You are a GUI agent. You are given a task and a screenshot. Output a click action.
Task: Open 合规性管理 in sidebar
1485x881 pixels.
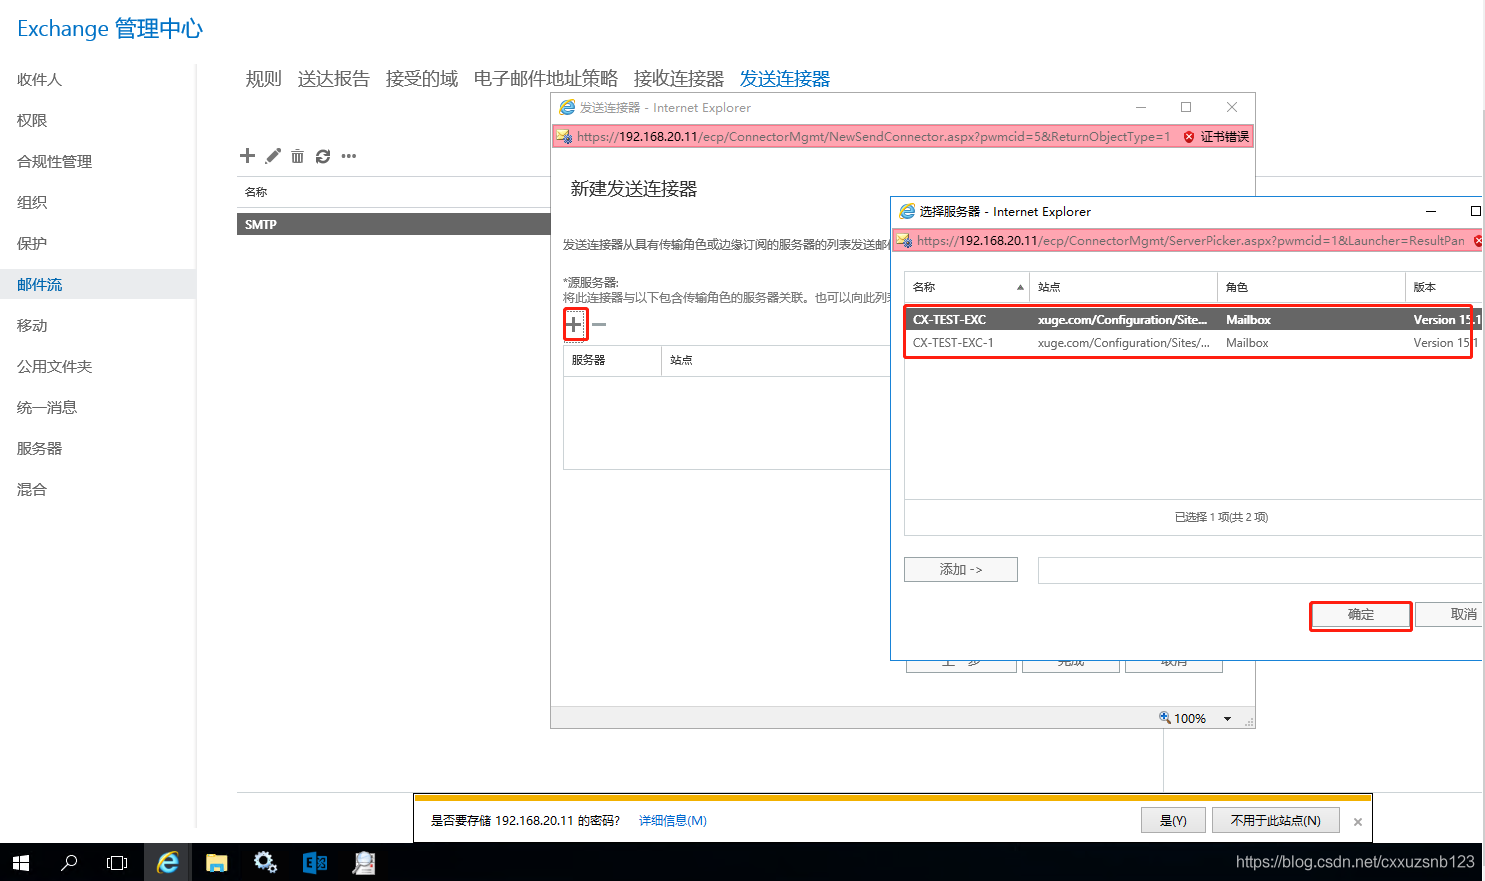[55, 161]
